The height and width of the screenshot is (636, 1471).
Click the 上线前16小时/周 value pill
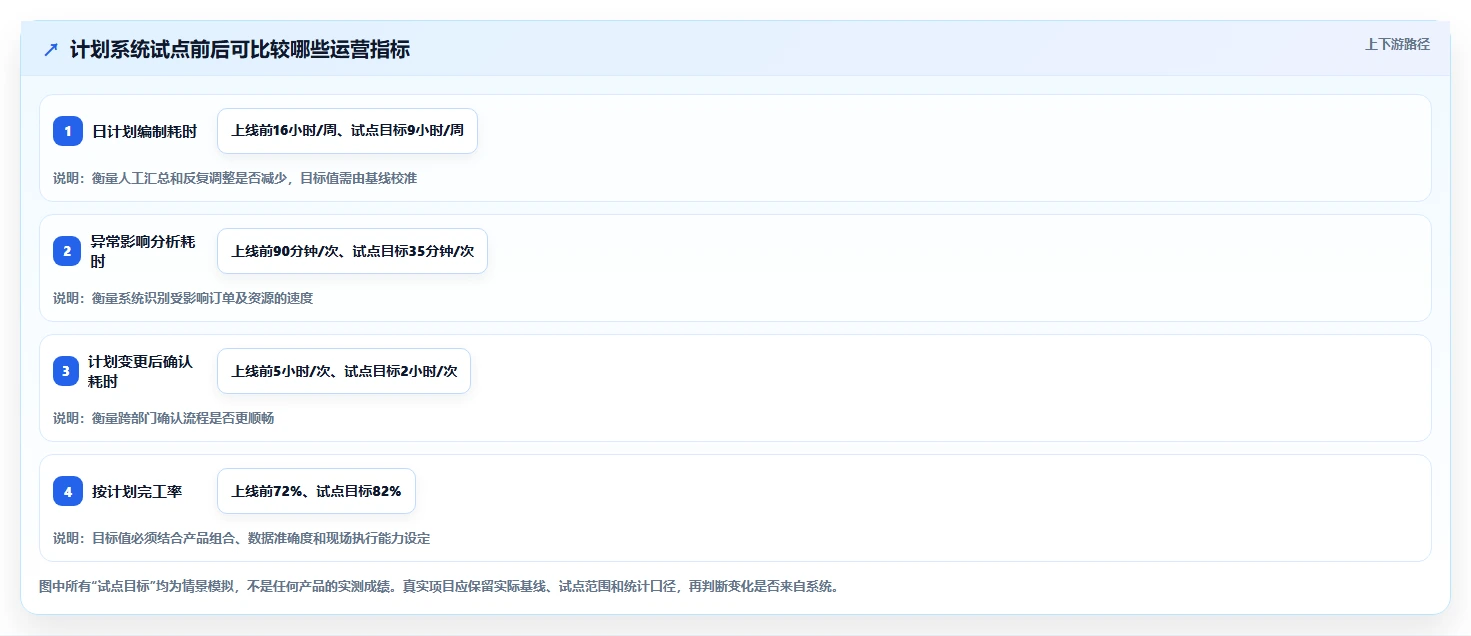[347, 131]
